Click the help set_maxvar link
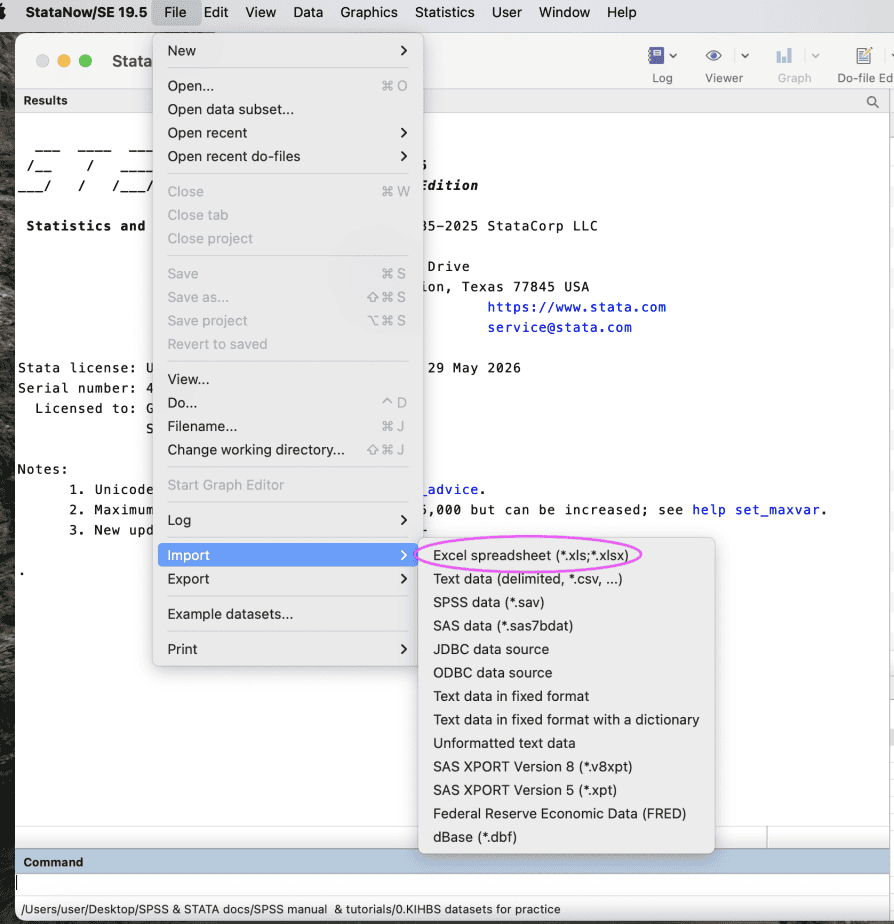The width and height of the screenshot is (894, 924). pyautogui.click(x=757, y=510)
